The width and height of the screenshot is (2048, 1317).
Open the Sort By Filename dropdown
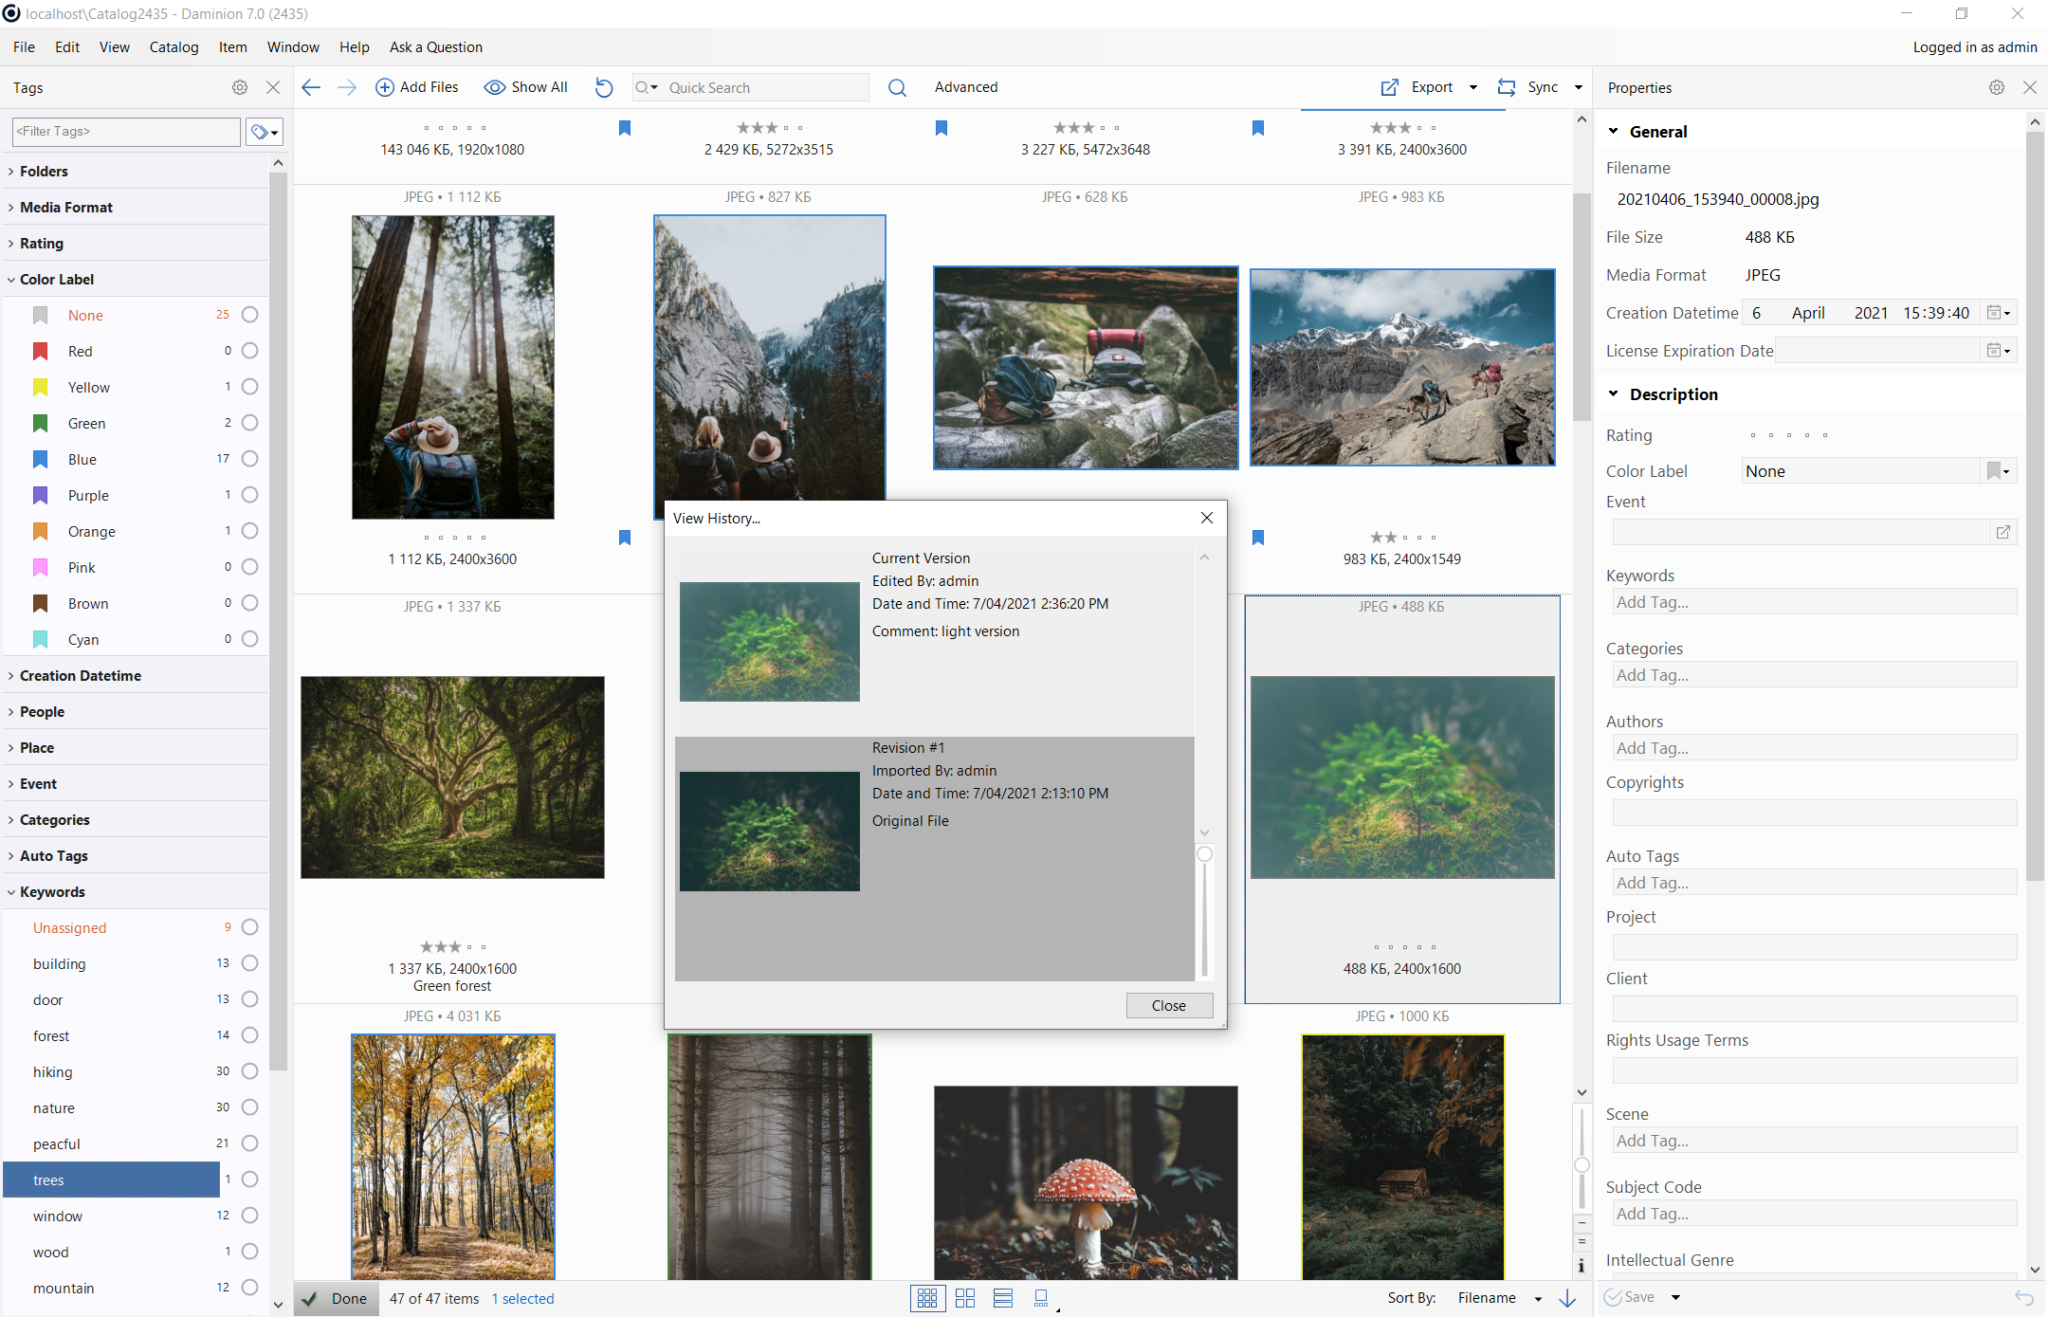click(x=1497, y=1297)
